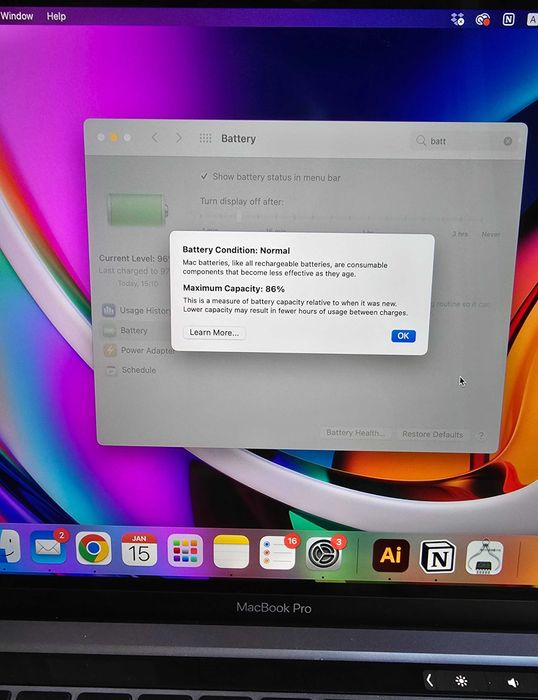
Task: Select Power Adapter in the sidebar
Action: coord(138,350)
